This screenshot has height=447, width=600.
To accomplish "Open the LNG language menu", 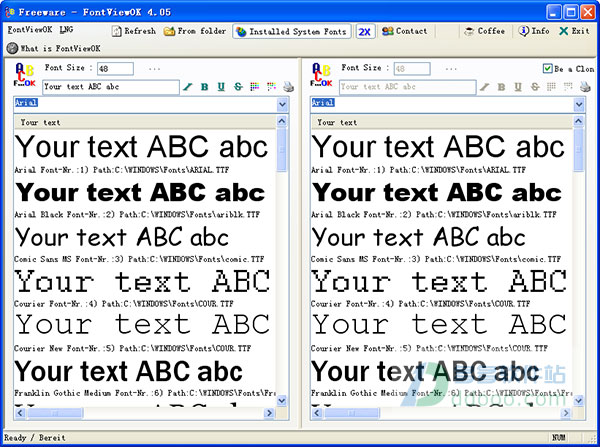I will click(x=66, y=29).
